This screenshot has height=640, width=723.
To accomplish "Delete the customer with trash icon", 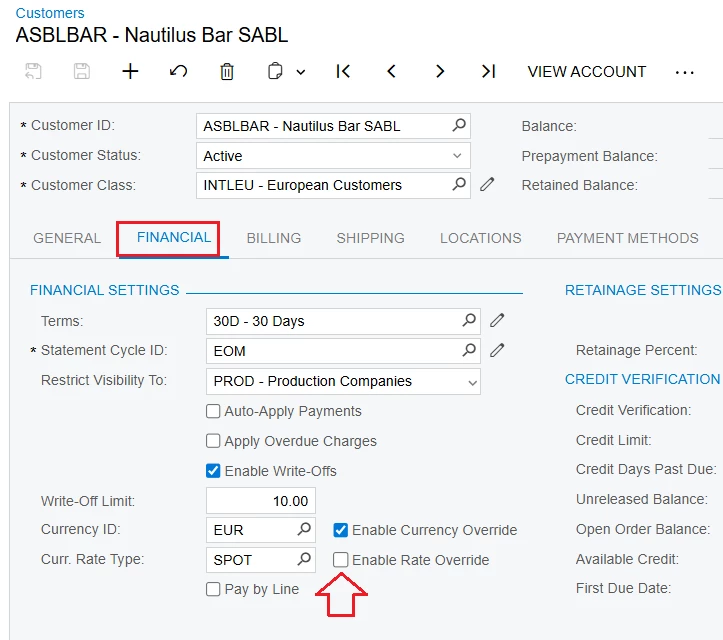I will click(227, 72).
